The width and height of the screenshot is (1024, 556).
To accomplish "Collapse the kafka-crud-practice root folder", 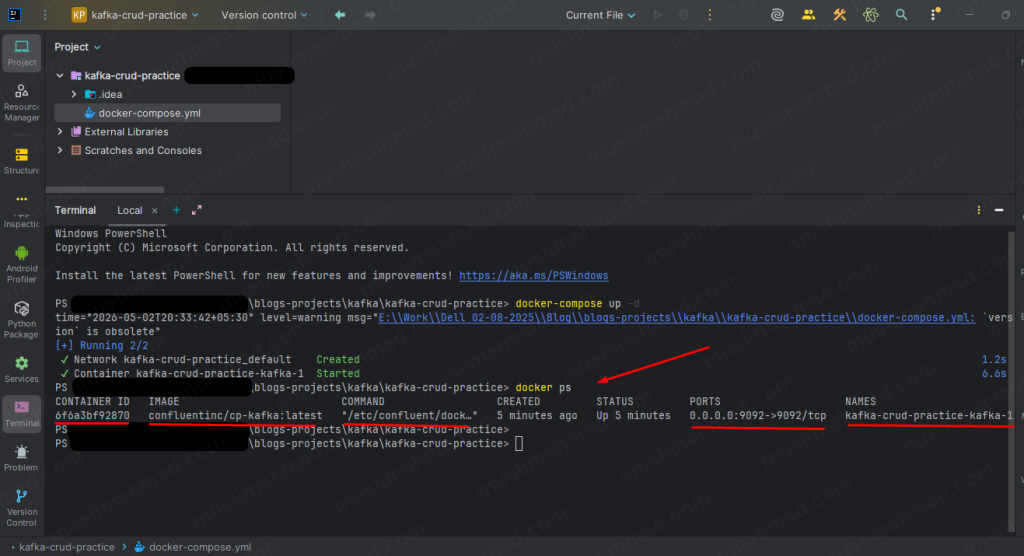I will 60,76.
